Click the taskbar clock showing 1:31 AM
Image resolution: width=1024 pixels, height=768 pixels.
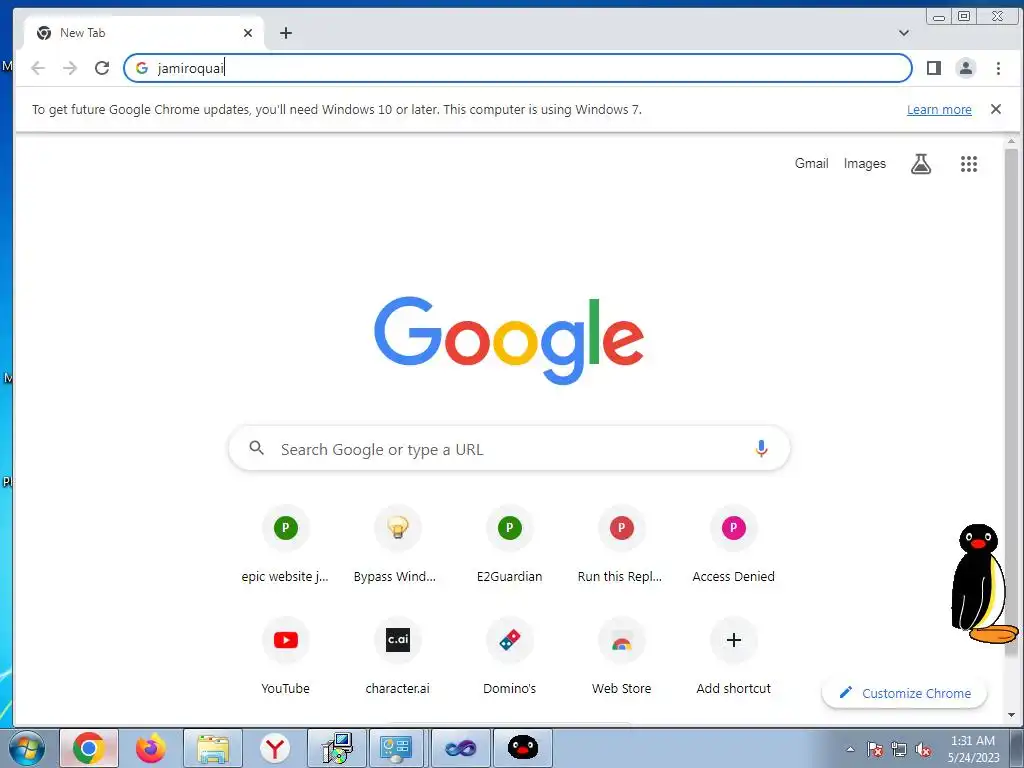click(973, 749)
